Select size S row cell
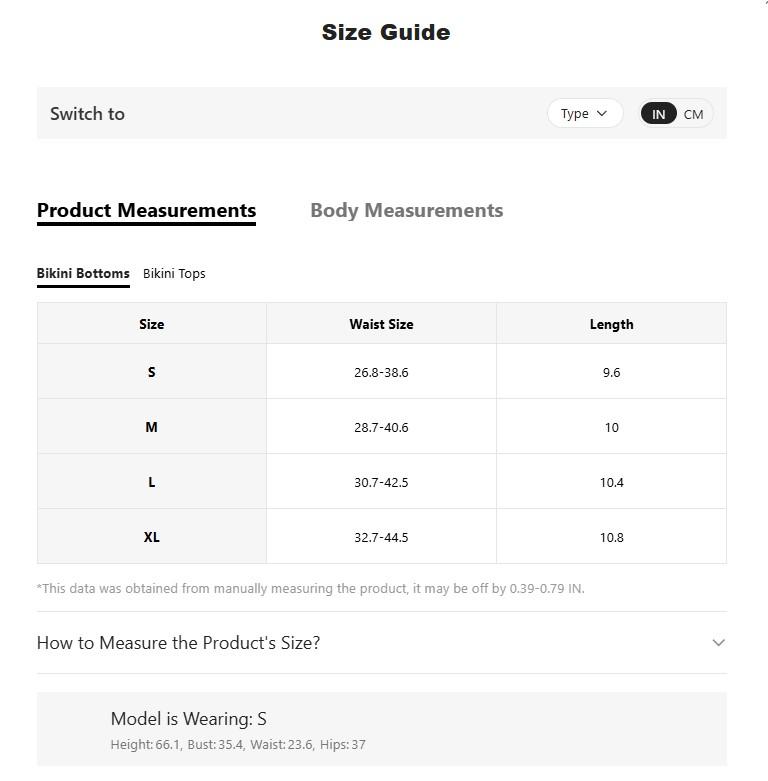Image resolution: width=768 pixels, height=781 pixels. 152,372
